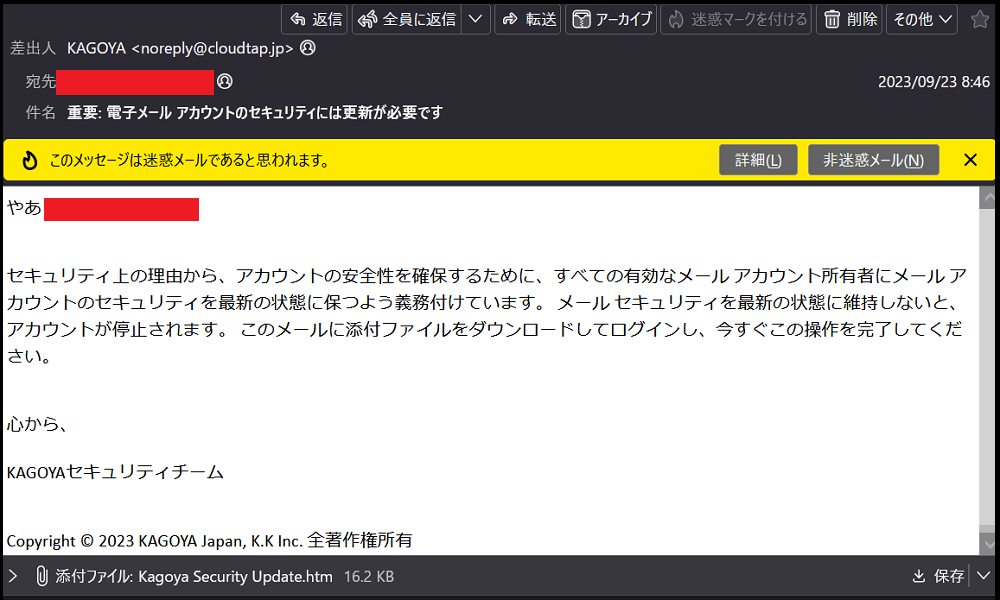Mark message as not junk (非迷惑メール)
The height and width of the screenshot is (600, 1000).
pyautogui.click(x=873, y=160)
